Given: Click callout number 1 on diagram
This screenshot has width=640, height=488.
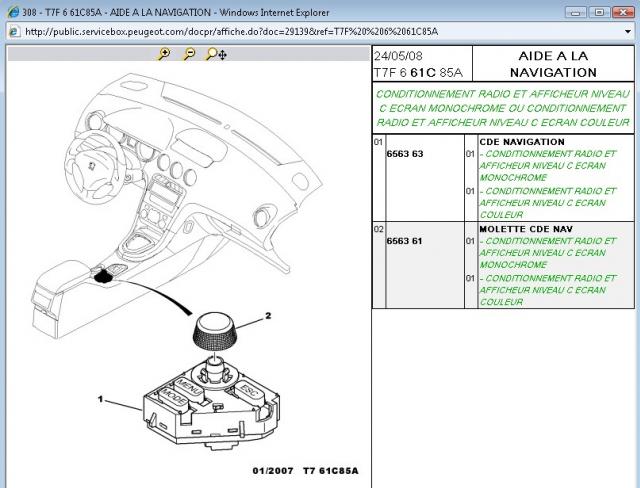Looking at the screenshot, I should coord(100,399).
